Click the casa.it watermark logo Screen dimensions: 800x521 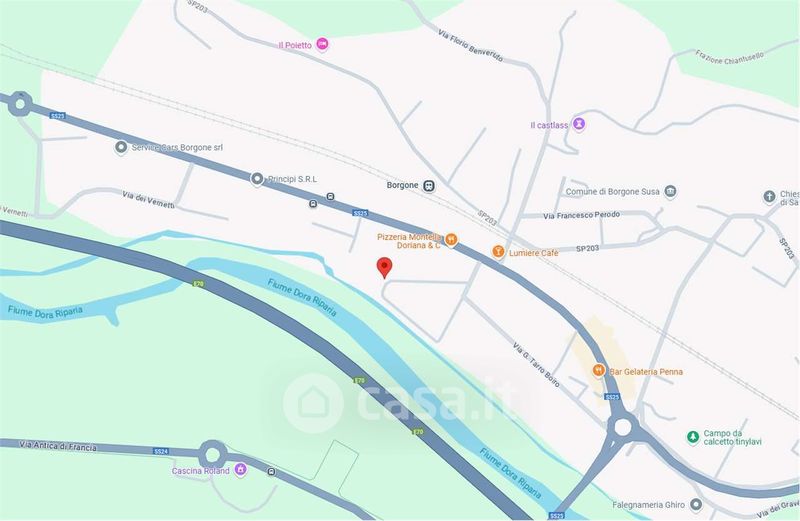tap(399, 403)
